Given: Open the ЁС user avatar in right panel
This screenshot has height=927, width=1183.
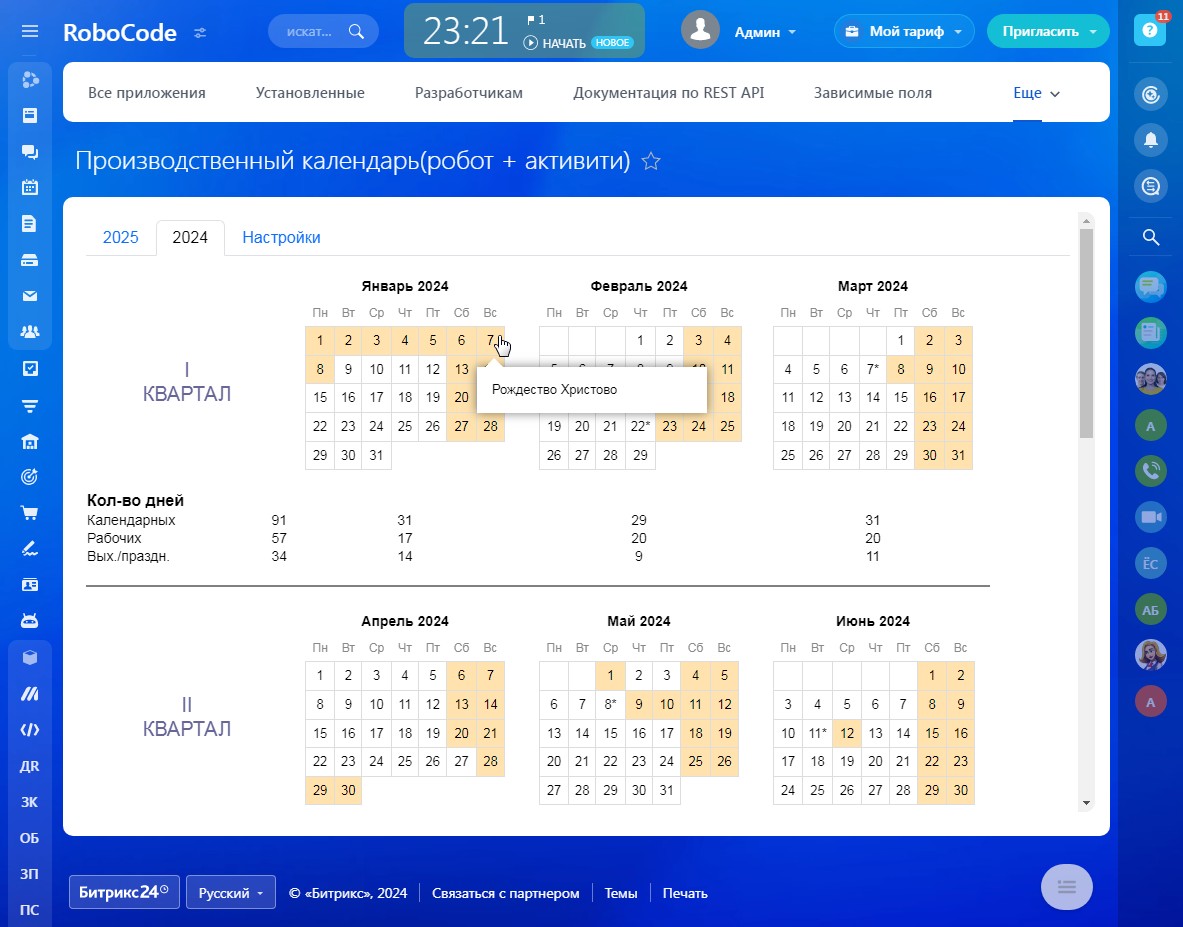Looking at the screenshot, I should [1151, 563].
